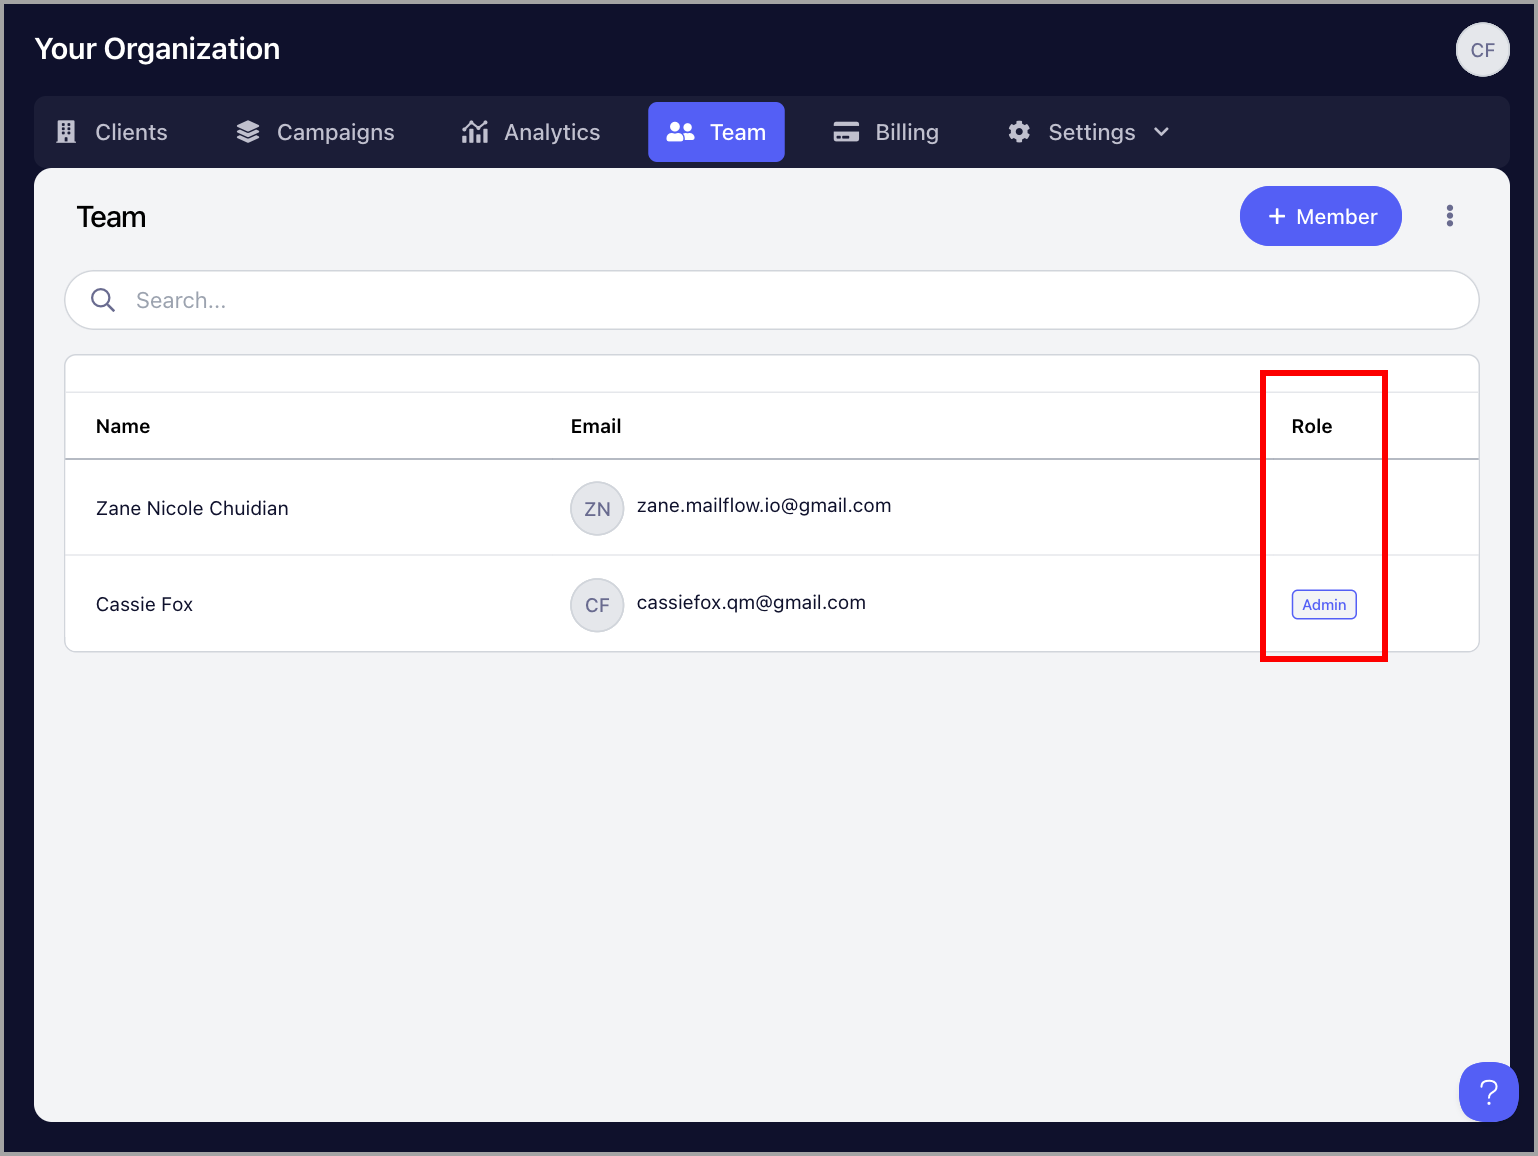Image resolution: width=1538 pixels, height=1156 pixels.
Task: Click the Billing credit card icon
Action: coord(846,132)
